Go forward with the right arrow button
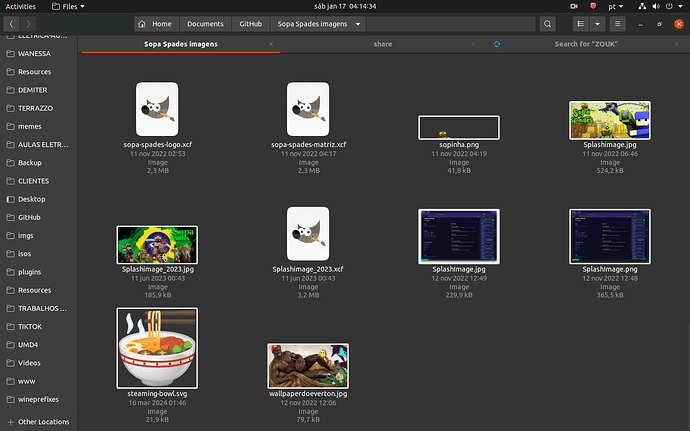 click(x=28, y=24)
